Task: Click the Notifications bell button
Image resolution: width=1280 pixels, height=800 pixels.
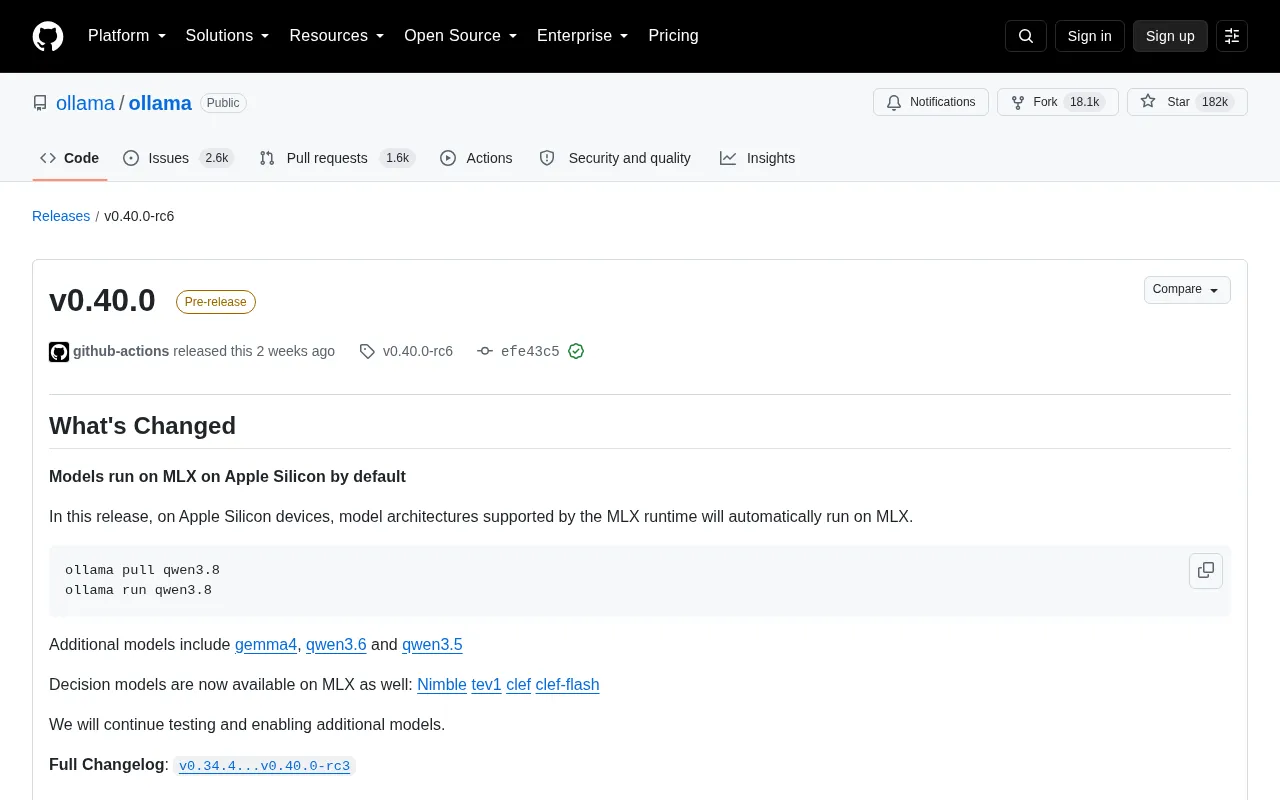Action: pos(931,102)
